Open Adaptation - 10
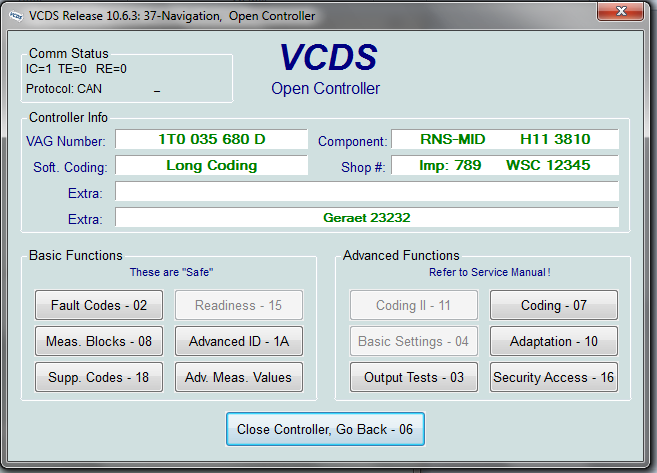This screenshot has width=657, height=473. [554, 341]
